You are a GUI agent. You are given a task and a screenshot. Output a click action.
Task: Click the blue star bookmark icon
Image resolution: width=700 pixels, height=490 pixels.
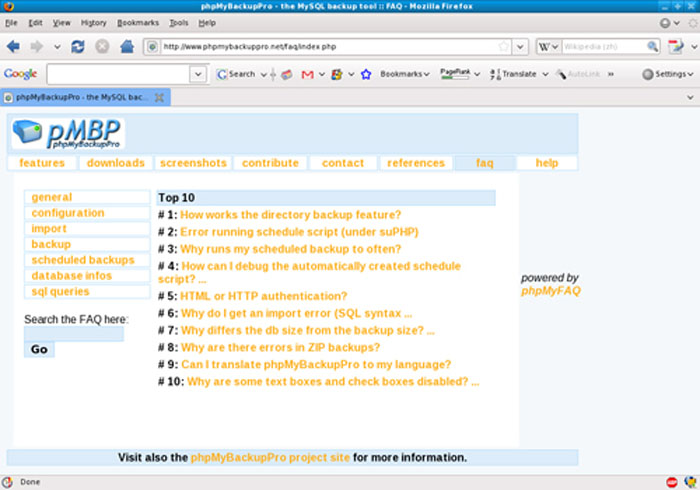[x=366, y=74]
